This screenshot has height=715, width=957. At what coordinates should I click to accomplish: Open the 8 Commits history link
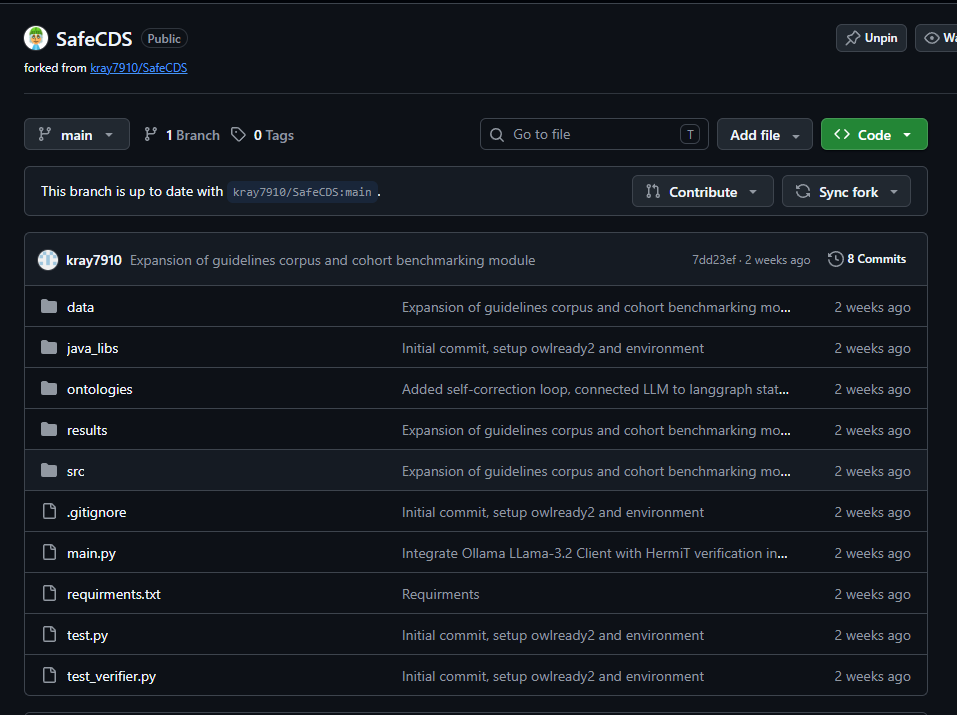(x=867, y=259)
